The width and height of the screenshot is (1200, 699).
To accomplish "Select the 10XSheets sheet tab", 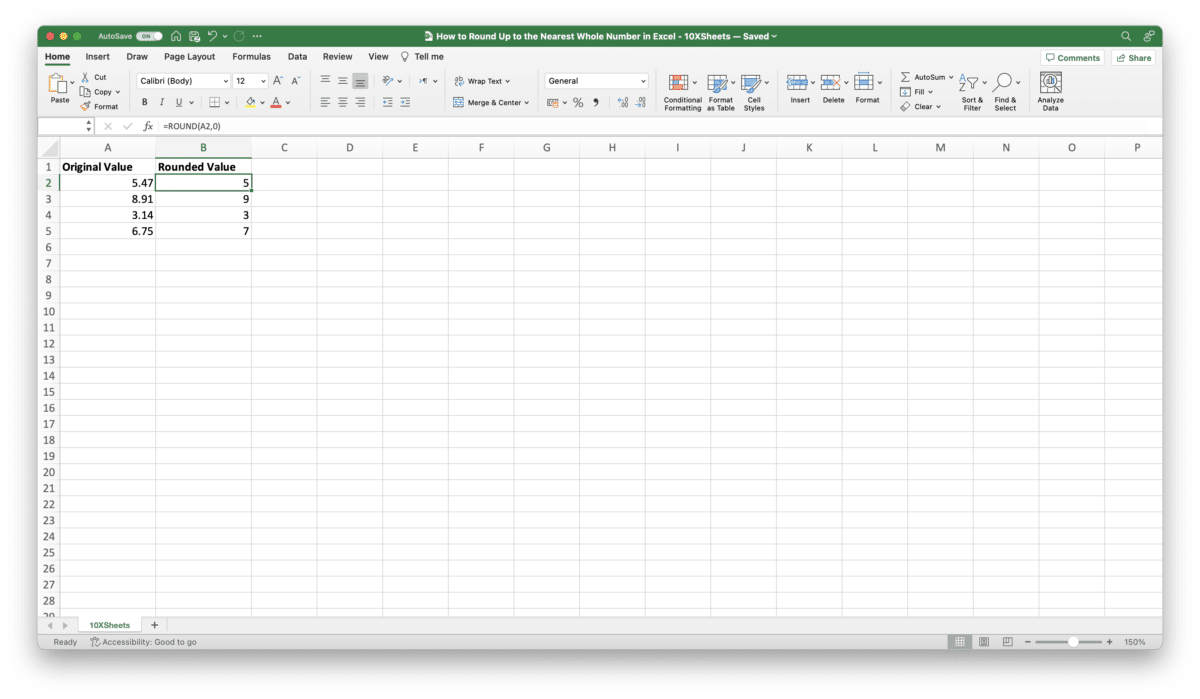I will click(x=109, y=624).
